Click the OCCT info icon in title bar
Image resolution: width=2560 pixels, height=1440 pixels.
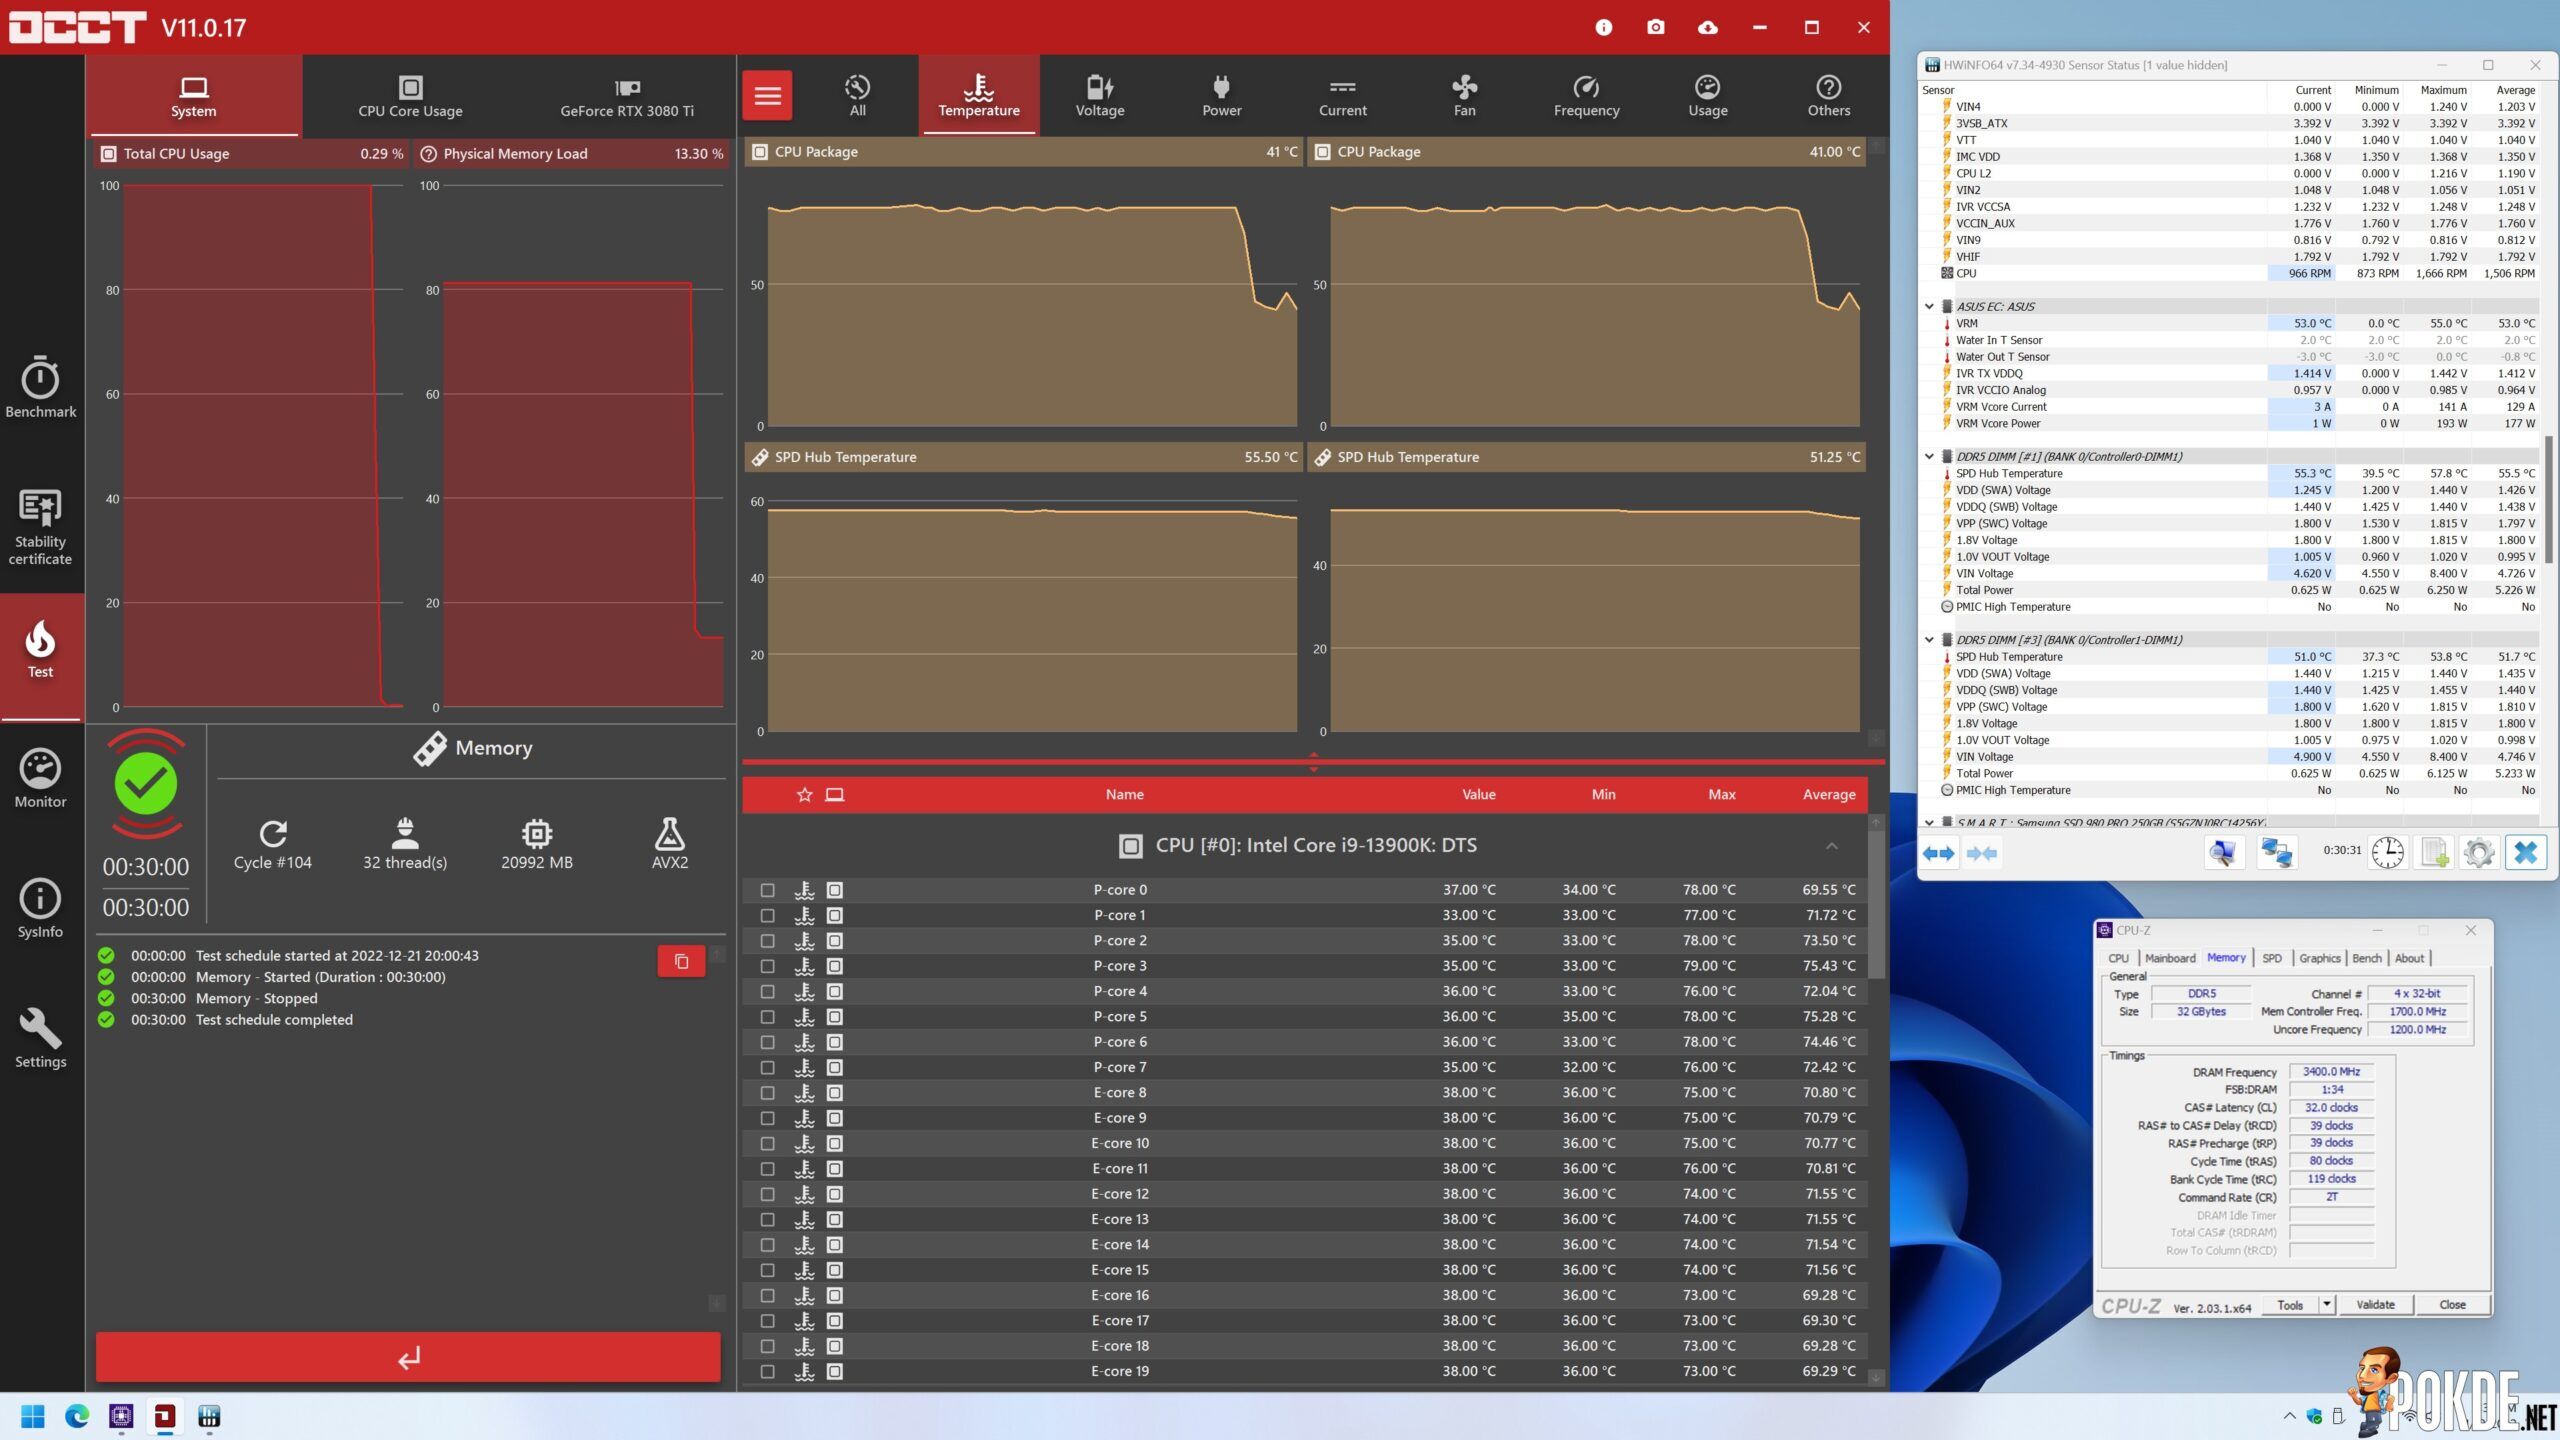[x=1604, y=27]
